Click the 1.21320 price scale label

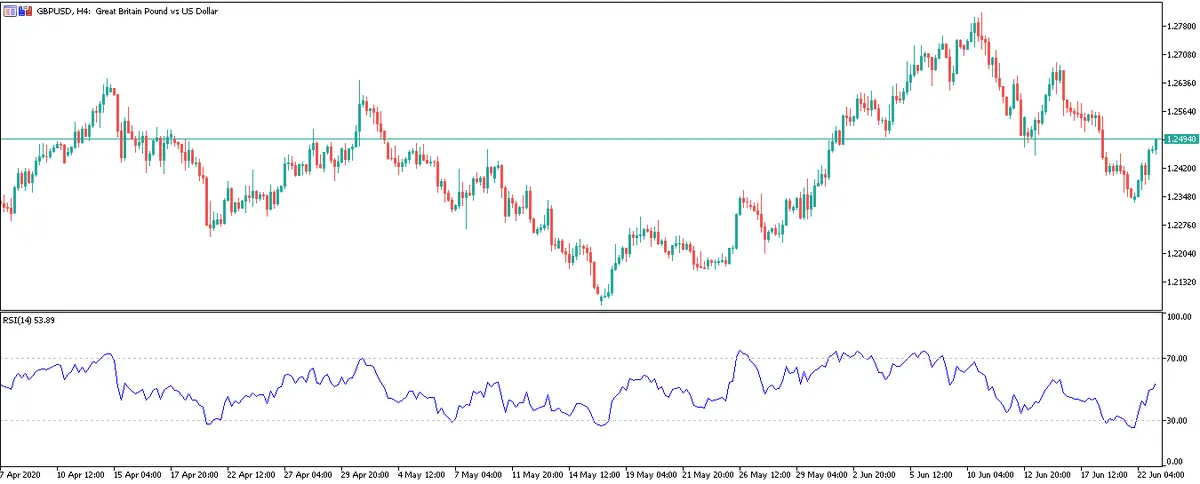click(1180, 282)
